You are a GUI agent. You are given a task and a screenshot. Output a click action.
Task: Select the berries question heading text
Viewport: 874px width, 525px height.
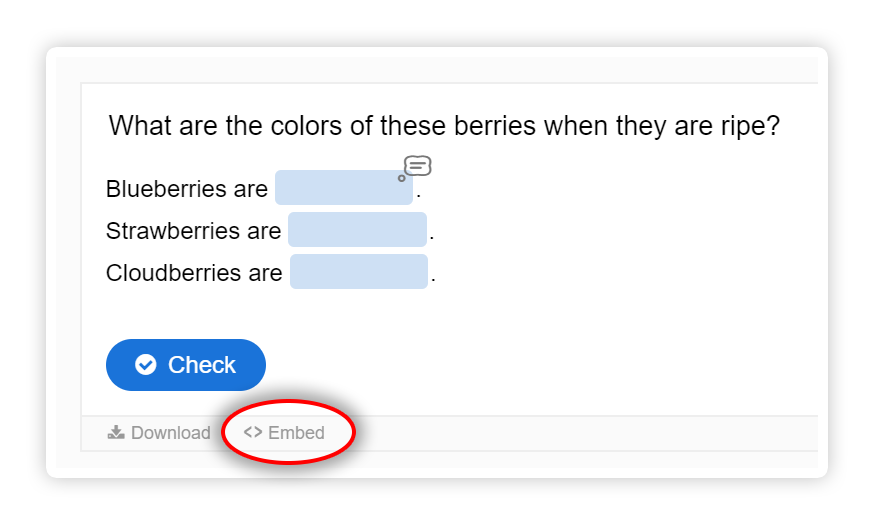point(444,126)
